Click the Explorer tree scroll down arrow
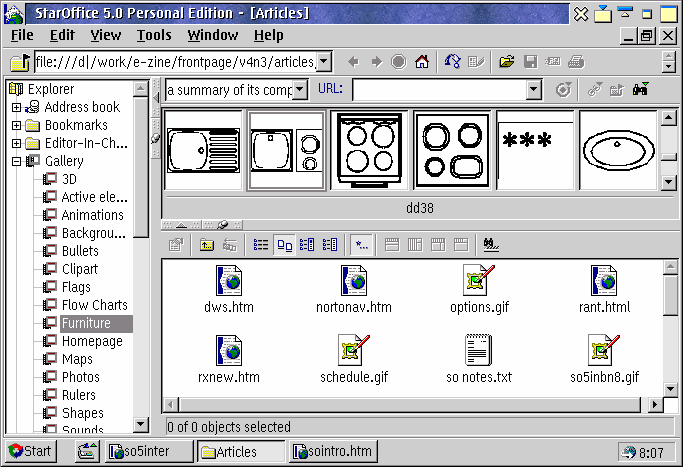683x467 pixels. click(x=141, y=423)
